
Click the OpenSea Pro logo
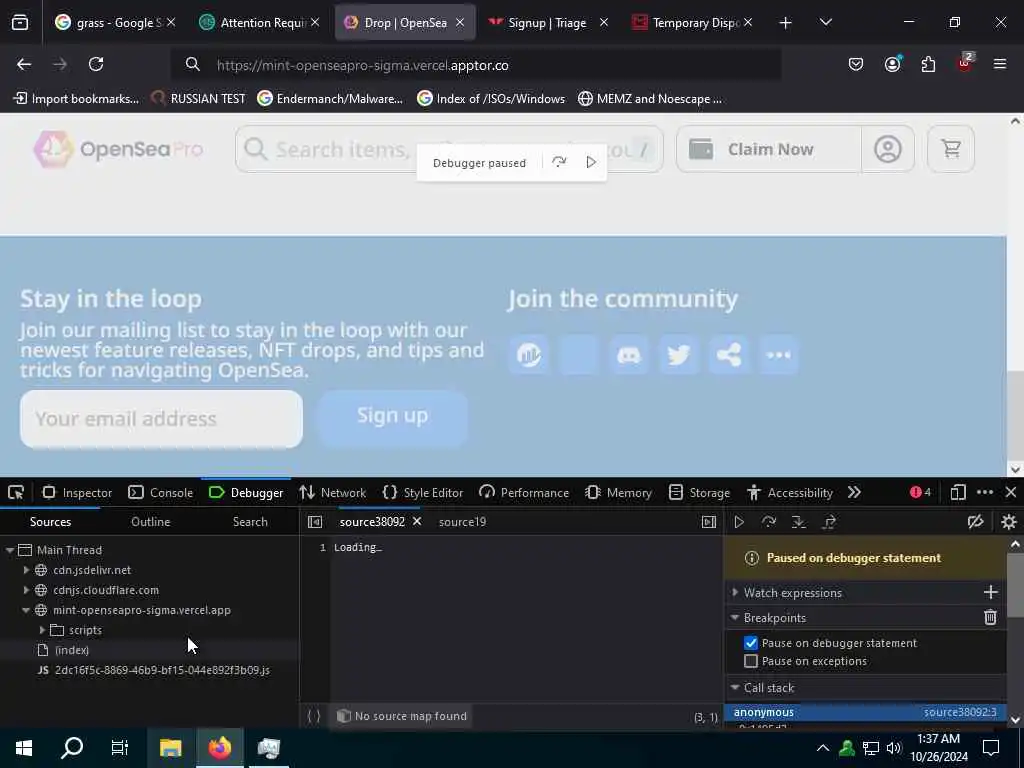(118, 149)
